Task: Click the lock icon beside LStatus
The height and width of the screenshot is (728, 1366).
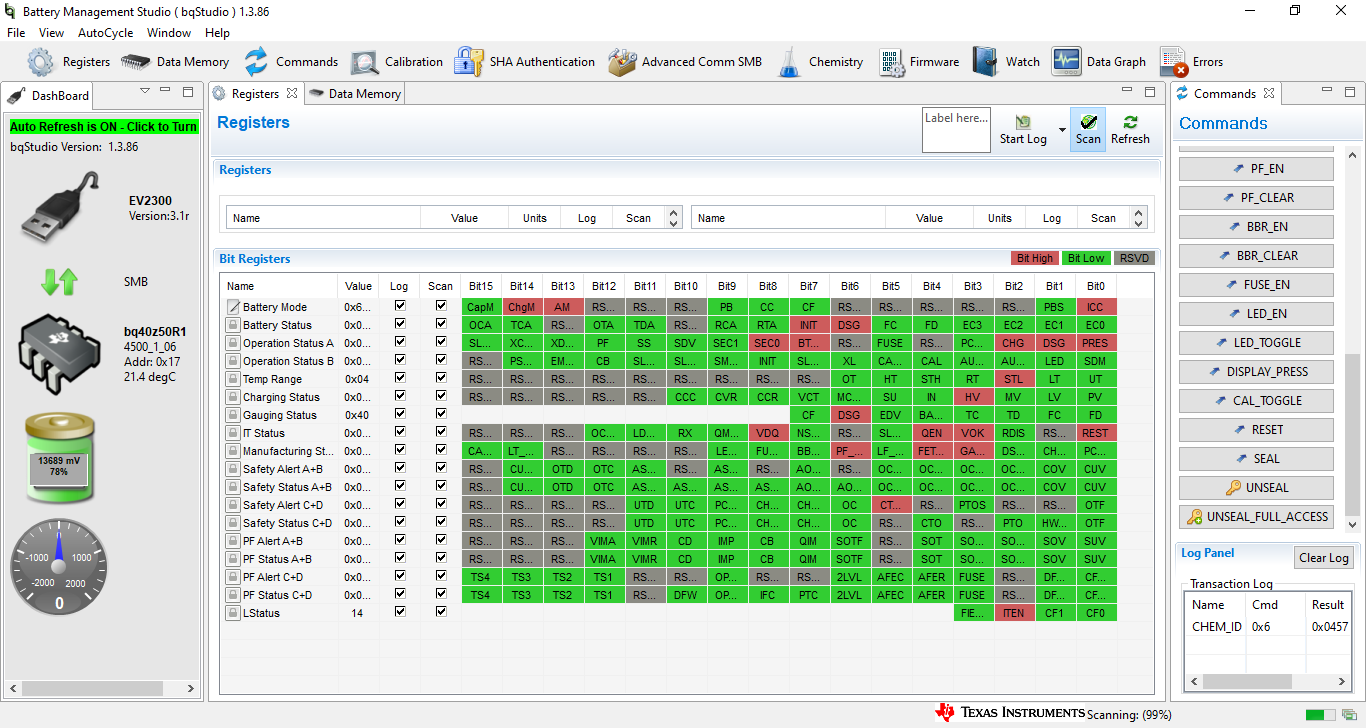Action: point(233,613)
